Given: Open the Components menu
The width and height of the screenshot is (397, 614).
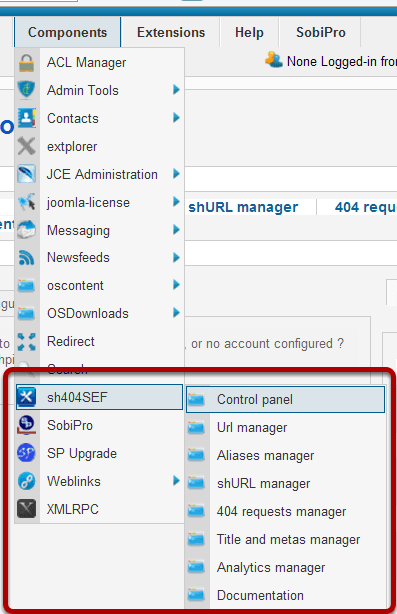Looking at the screenshot, I should point(67,32).
